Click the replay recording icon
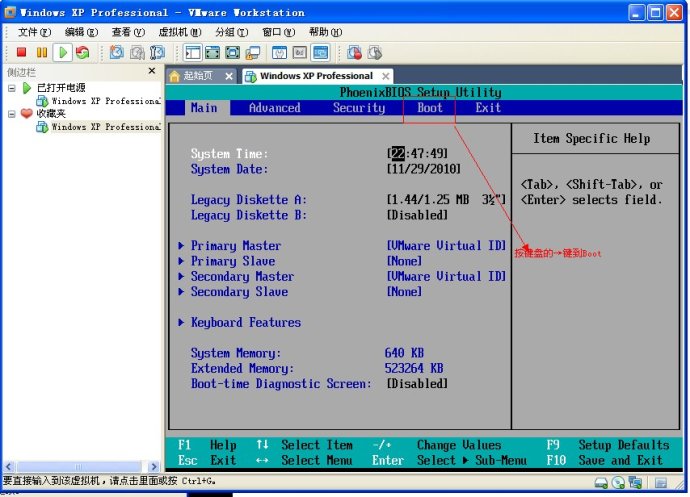This screenshot has height=497, width=690. (x=374, y=52)
